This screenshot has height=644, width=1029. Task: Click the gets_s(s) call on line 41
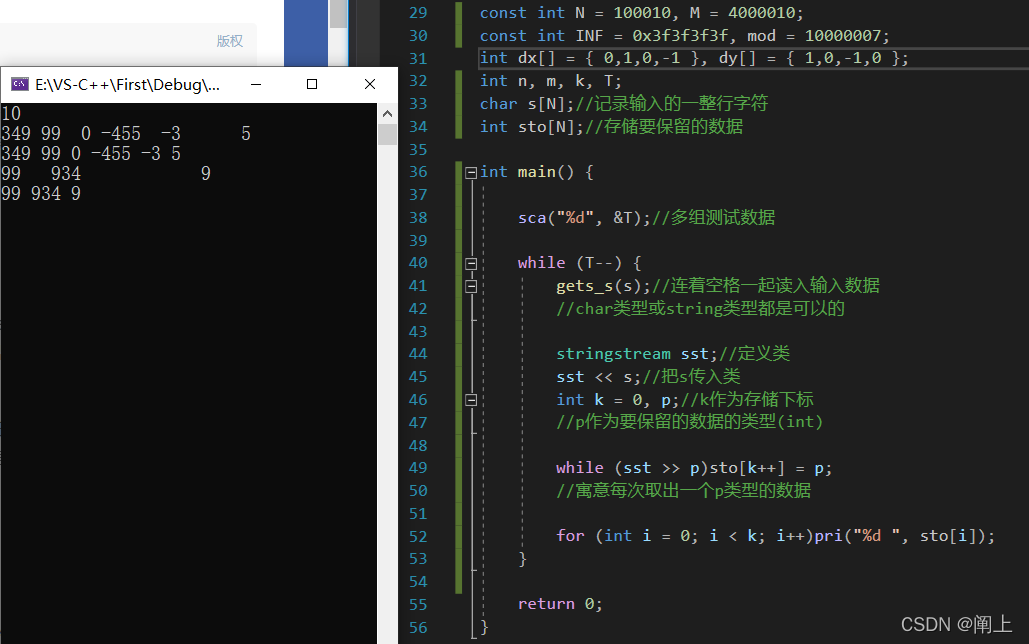tap(603, 286)
